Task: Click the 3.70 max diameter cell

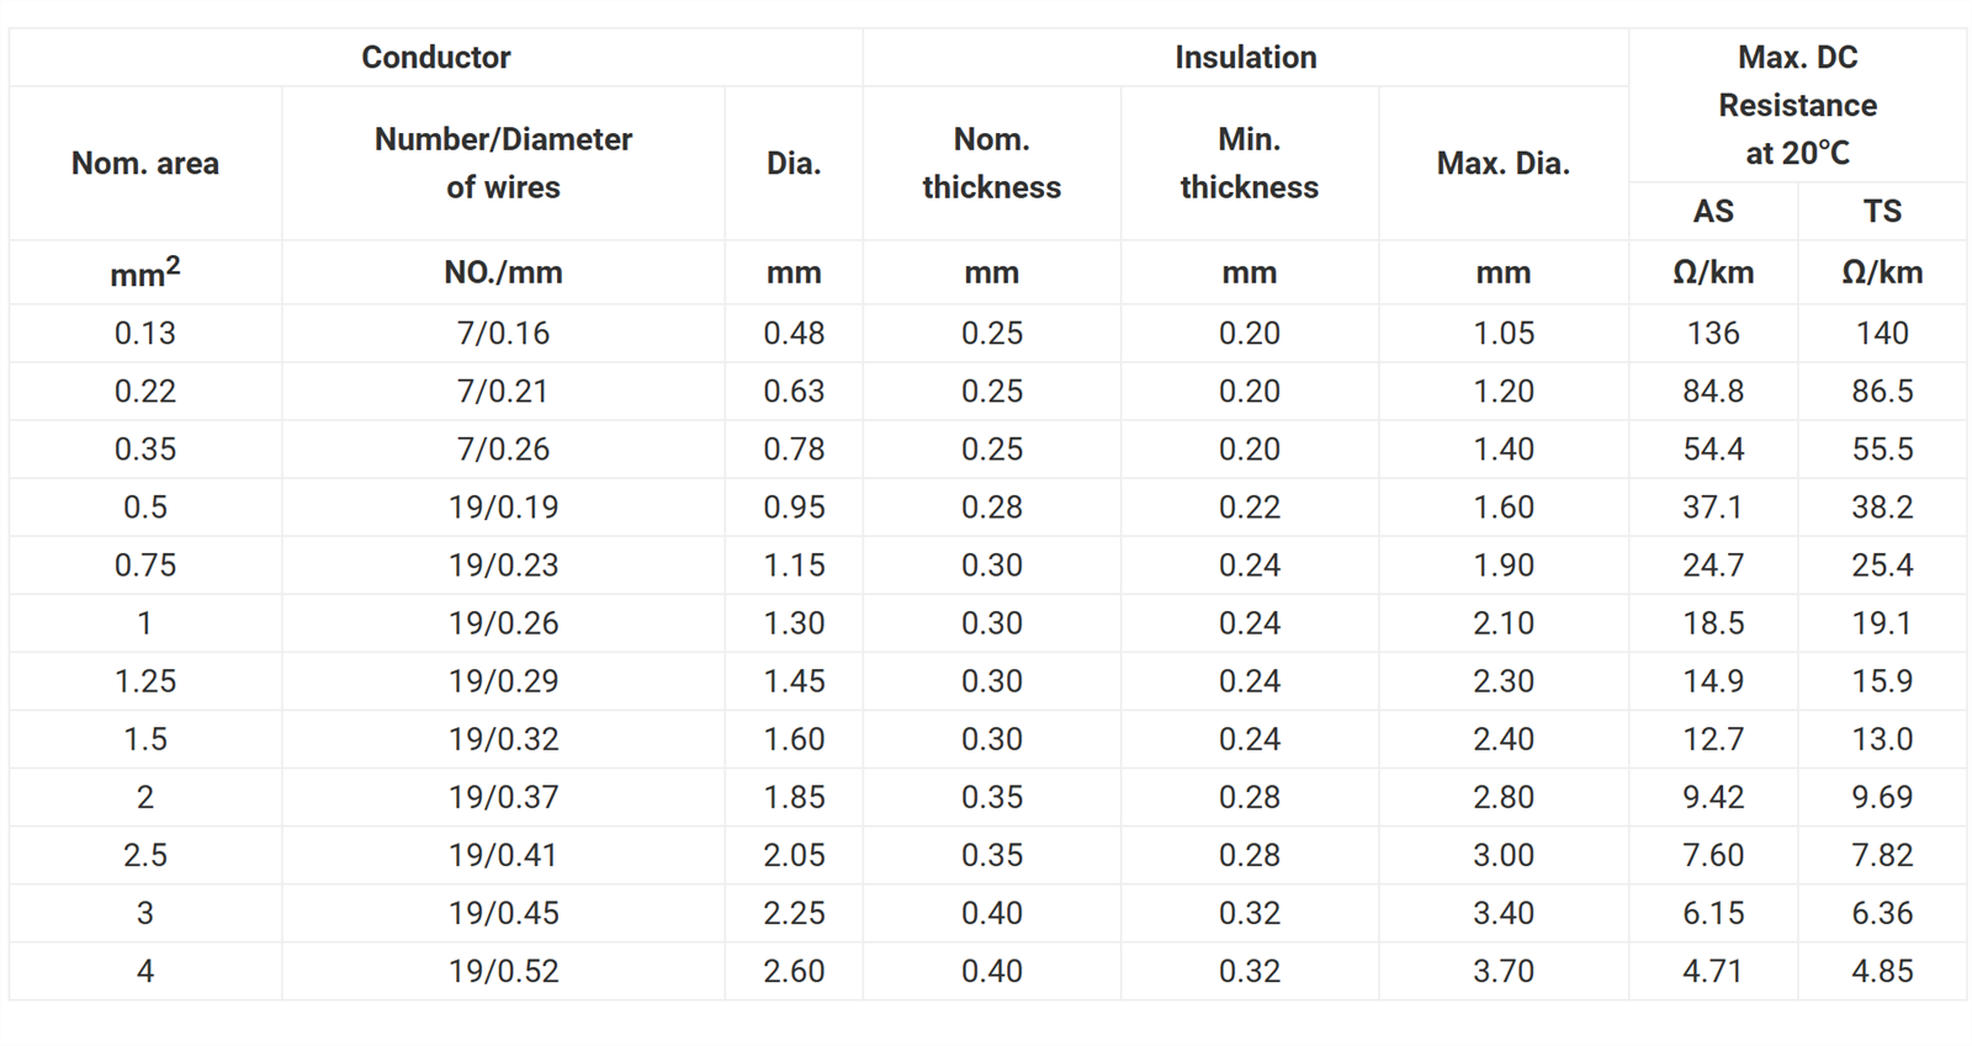Action: tap(1503, 971)
